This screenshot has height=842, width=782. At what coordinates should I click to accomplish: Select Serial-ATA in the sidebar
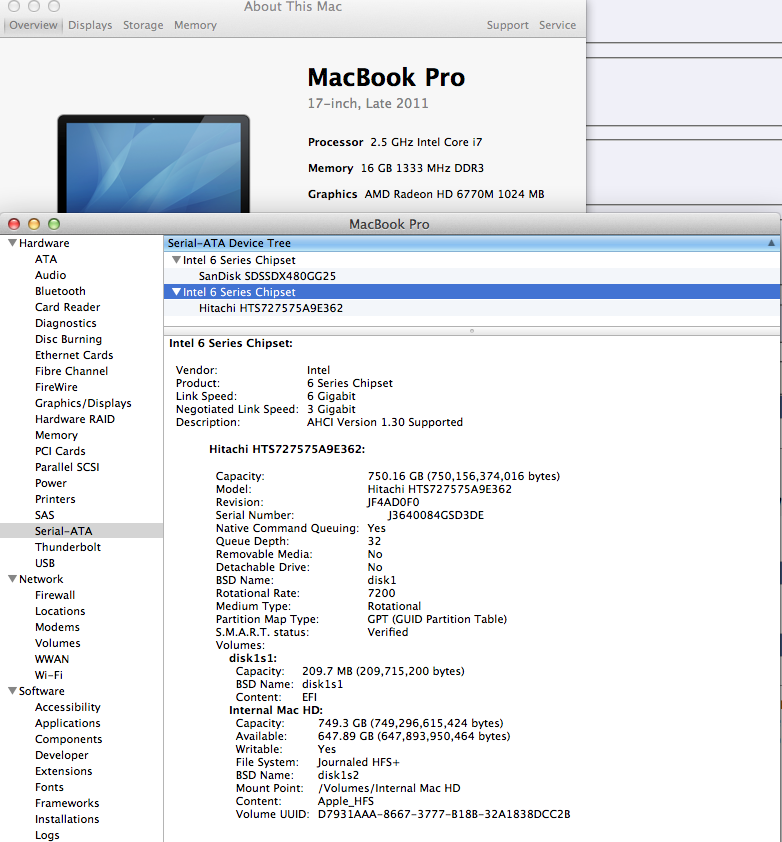coord(63,531)
